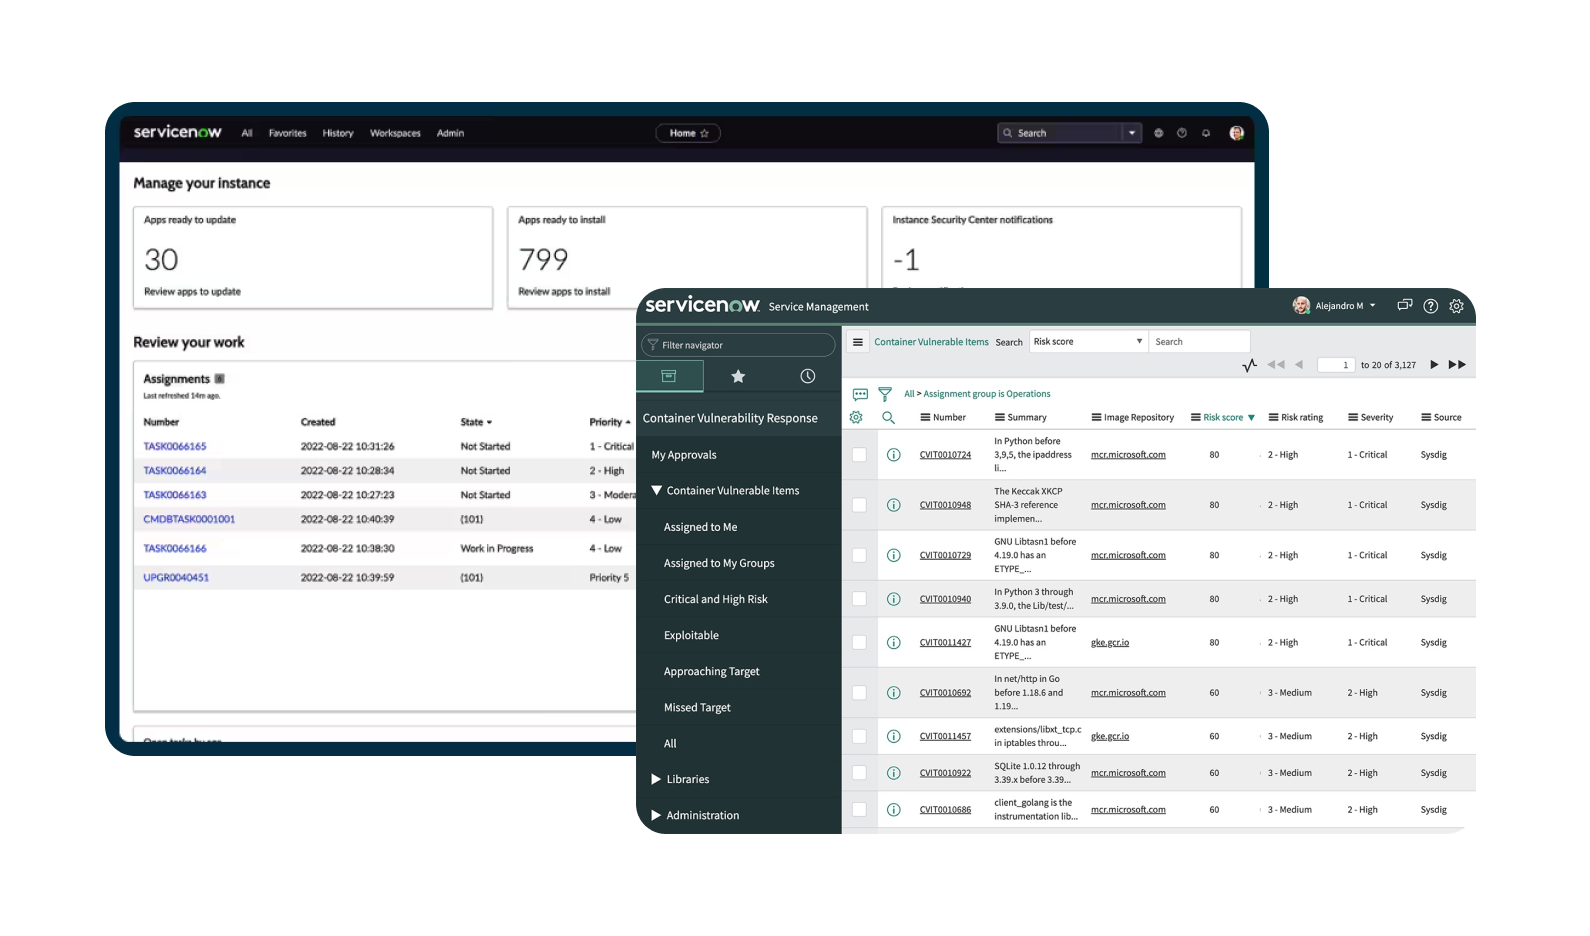This screenshot has height=936, width=1590.
Task: Open the Admin menu in back window
Action: [x=450, y=133]
